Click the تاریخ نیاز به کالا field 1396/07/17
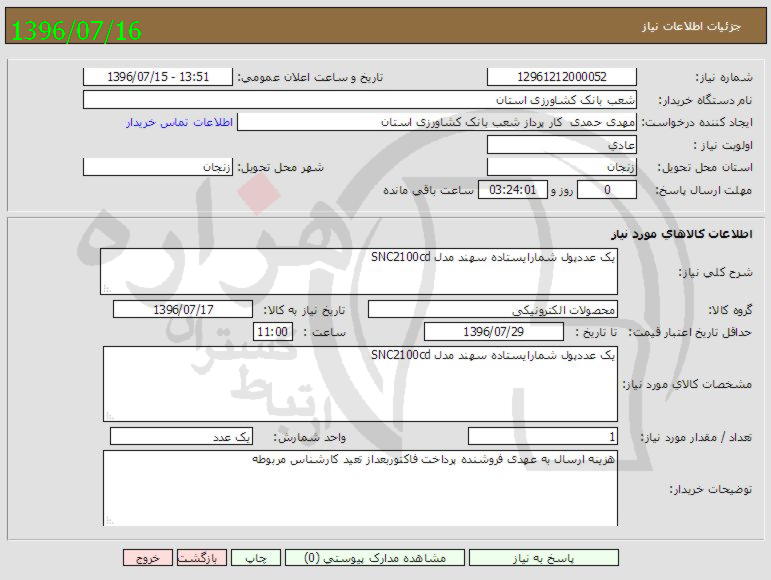771x580 pixels. 183,310
